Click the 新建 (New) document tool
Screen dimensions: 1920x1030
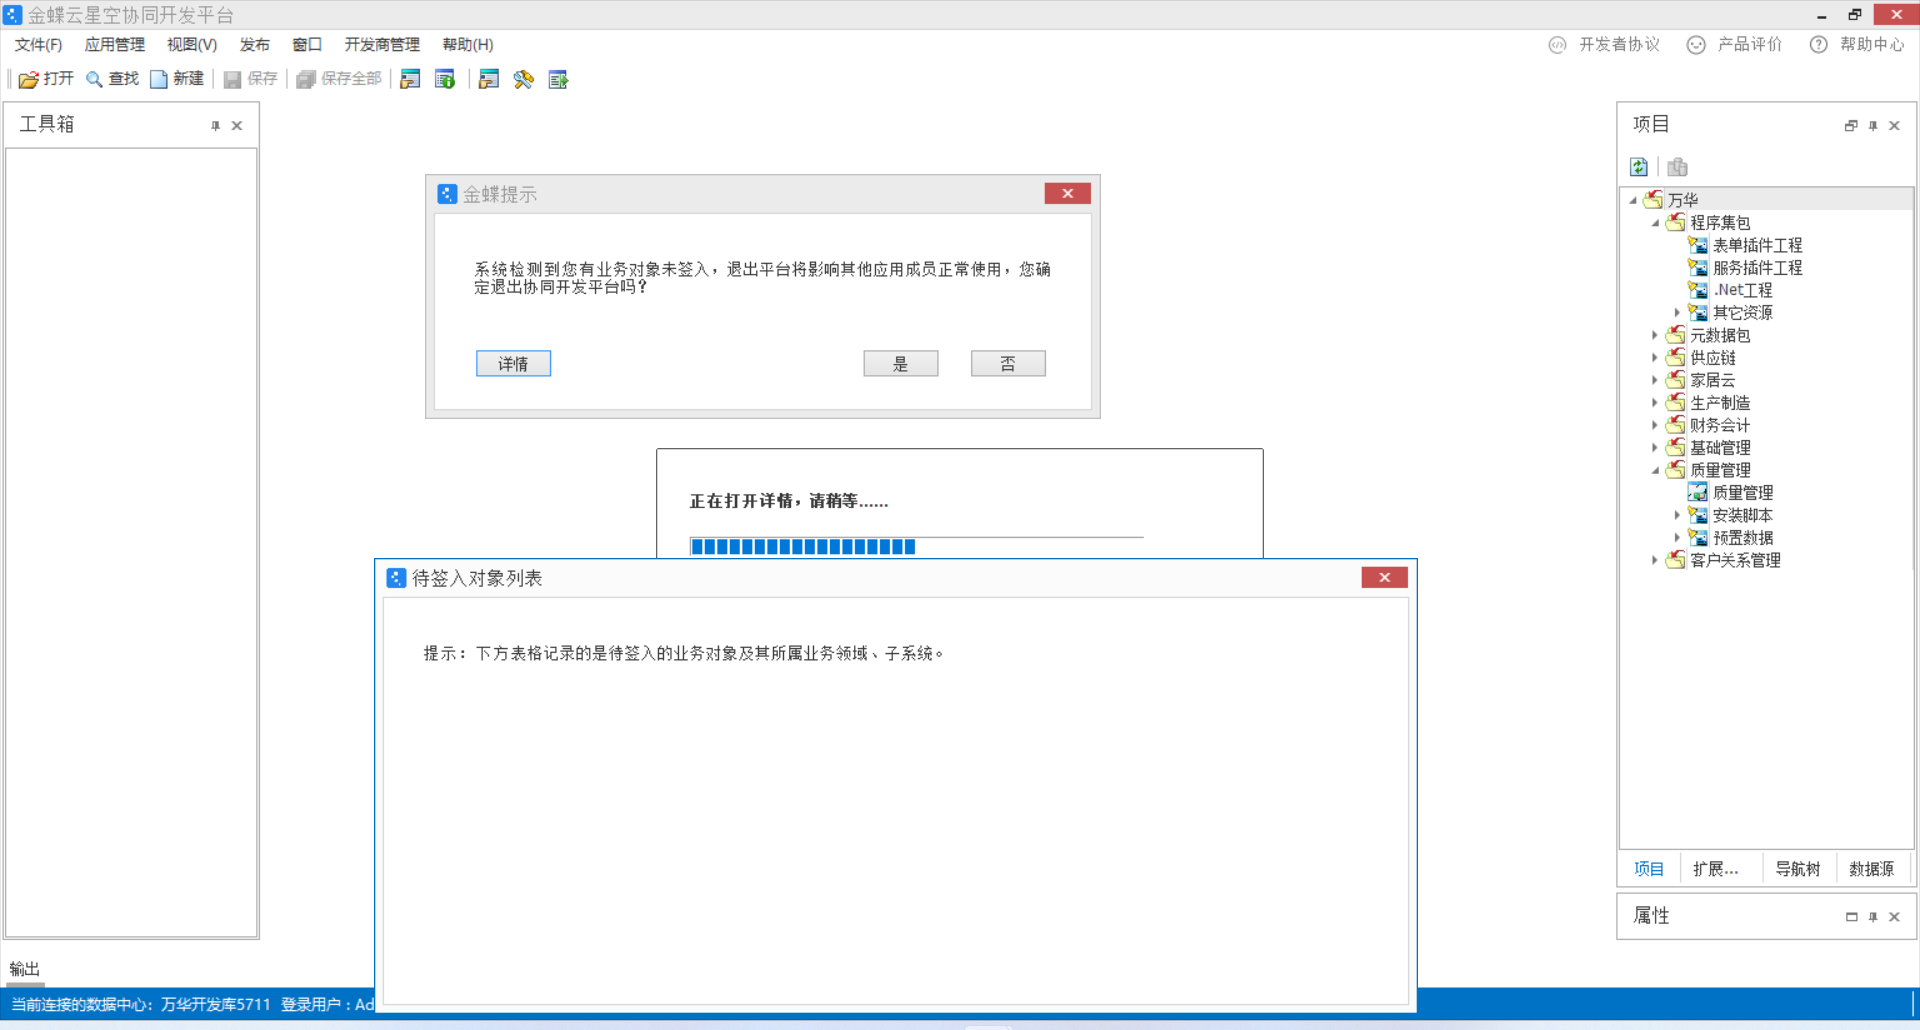[x=177, y=79]
